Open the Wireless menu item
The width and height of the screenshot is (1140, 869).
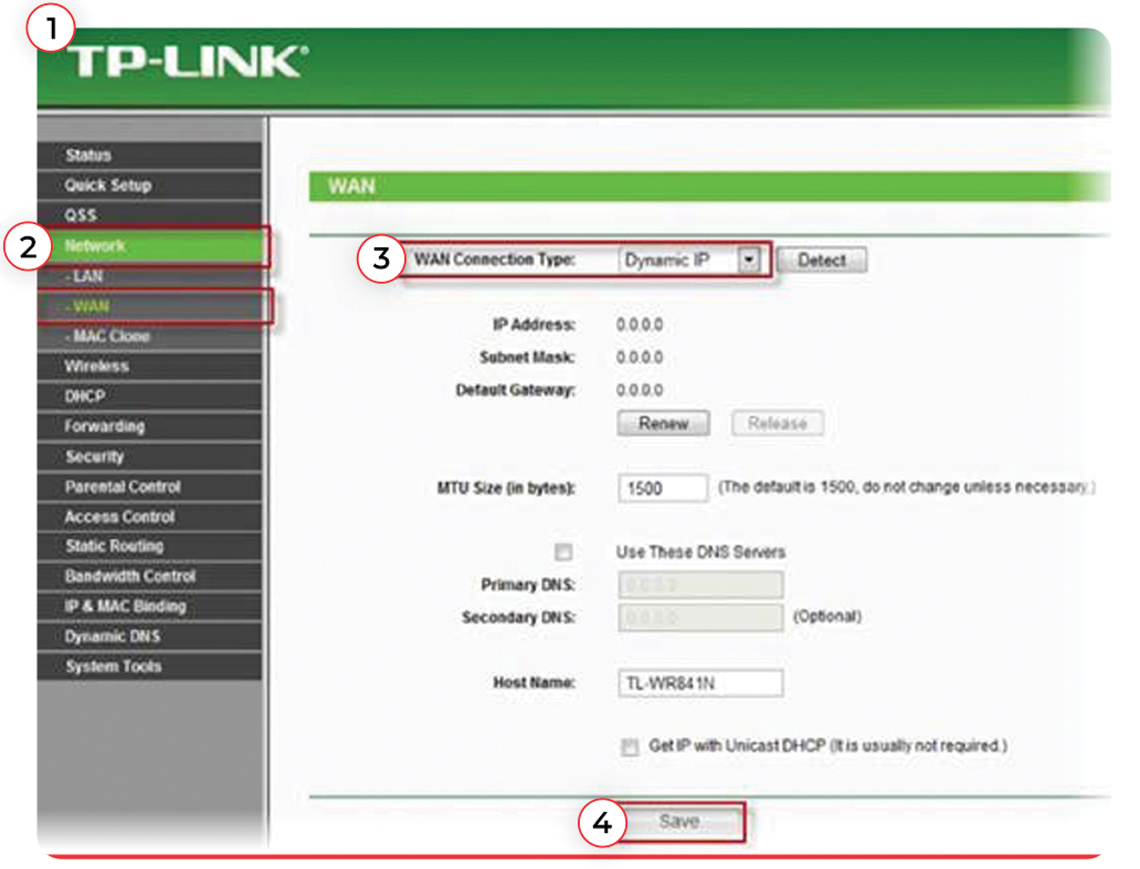pyautogui.click(x=149, y=366)
